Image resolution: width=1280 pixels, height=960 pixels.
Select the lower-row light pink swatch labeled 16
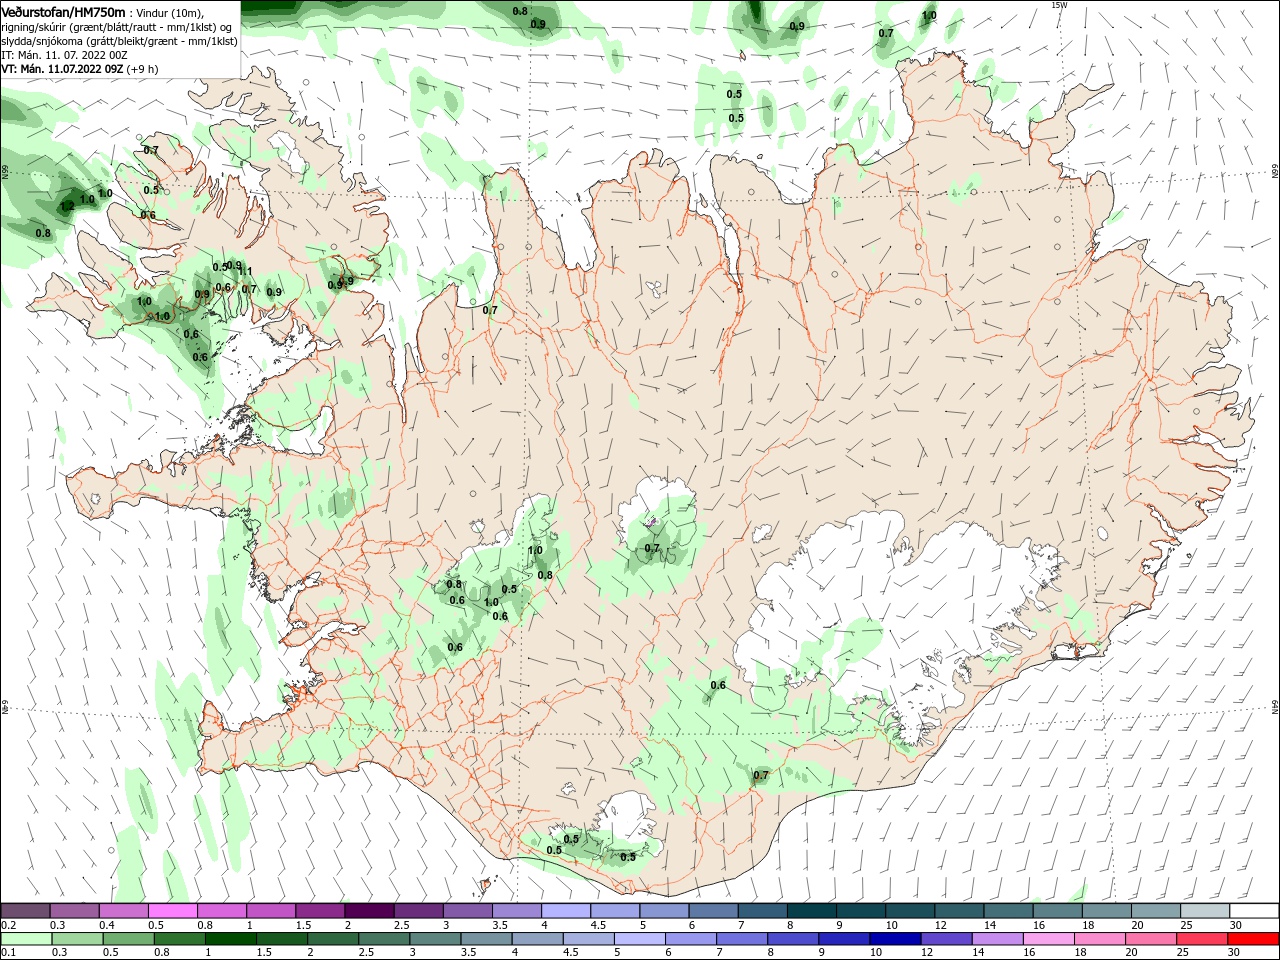tap(1049, 939)
